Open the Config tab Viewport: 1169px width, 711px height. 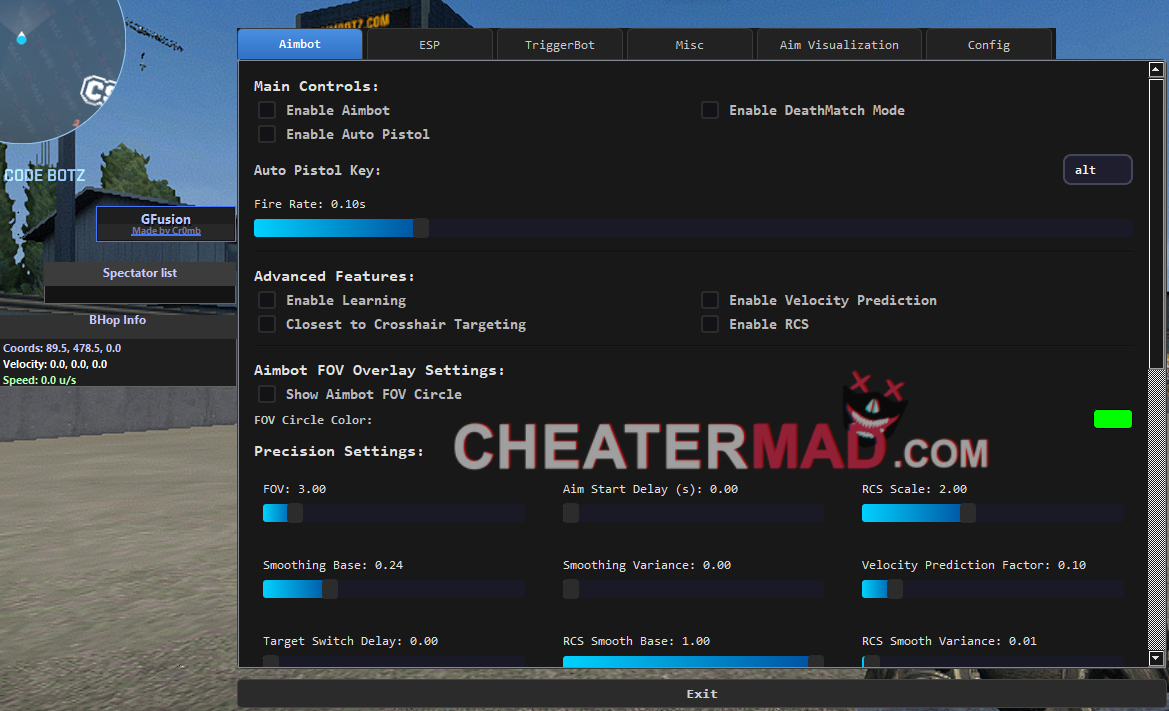989,45
